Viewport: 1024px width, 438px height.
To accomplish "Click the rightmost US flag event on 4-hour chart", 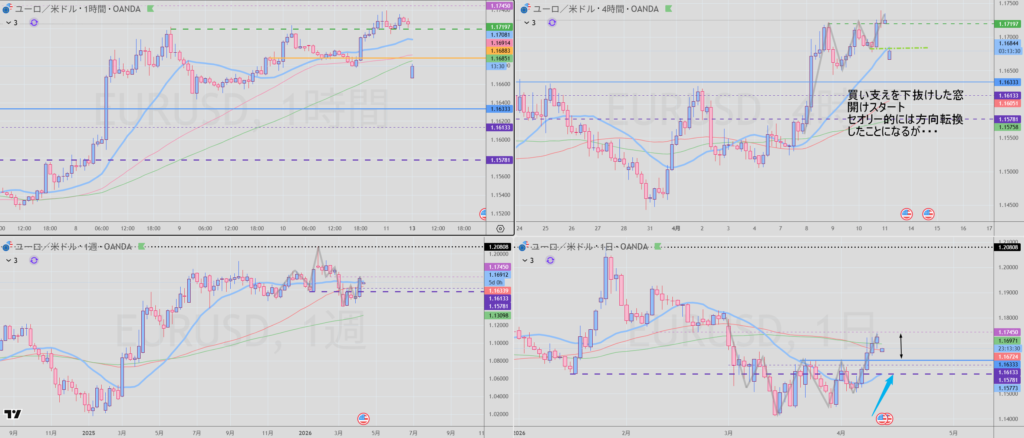I will (928, 213).
